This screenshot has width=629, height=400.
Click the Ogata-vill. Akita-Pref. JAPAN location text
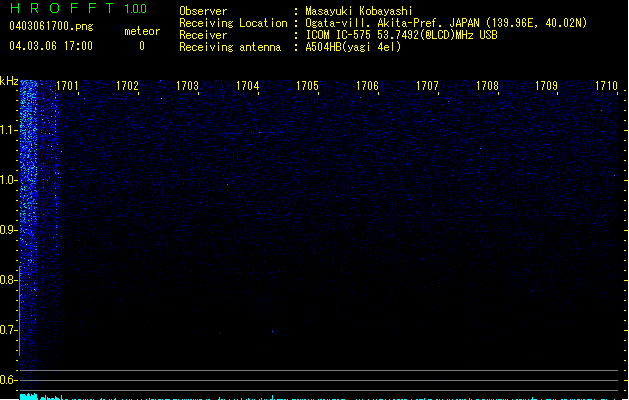tap(446, 23)
